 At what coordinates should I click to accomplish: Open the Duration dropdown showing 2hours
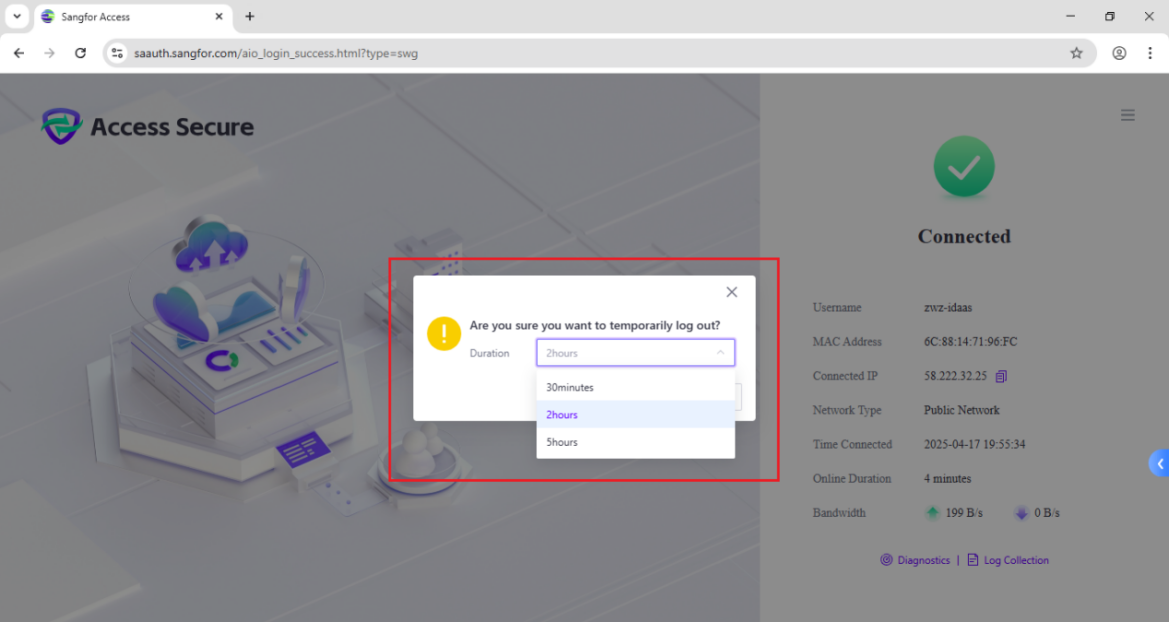635,353
